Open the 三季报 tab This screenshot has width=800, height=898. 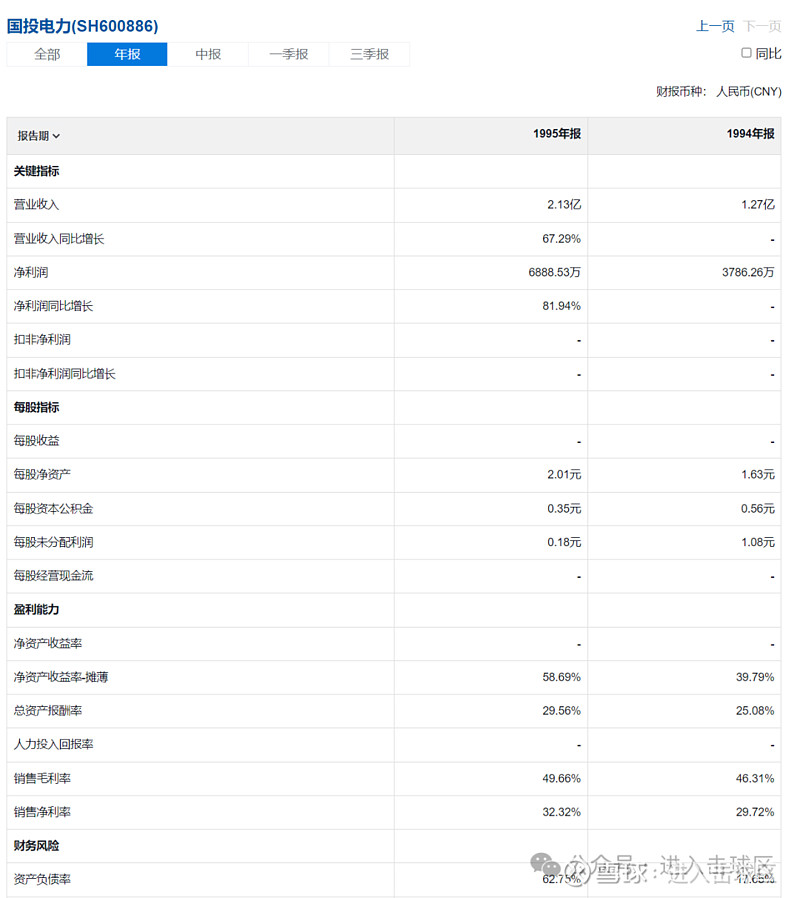[369, 54]
